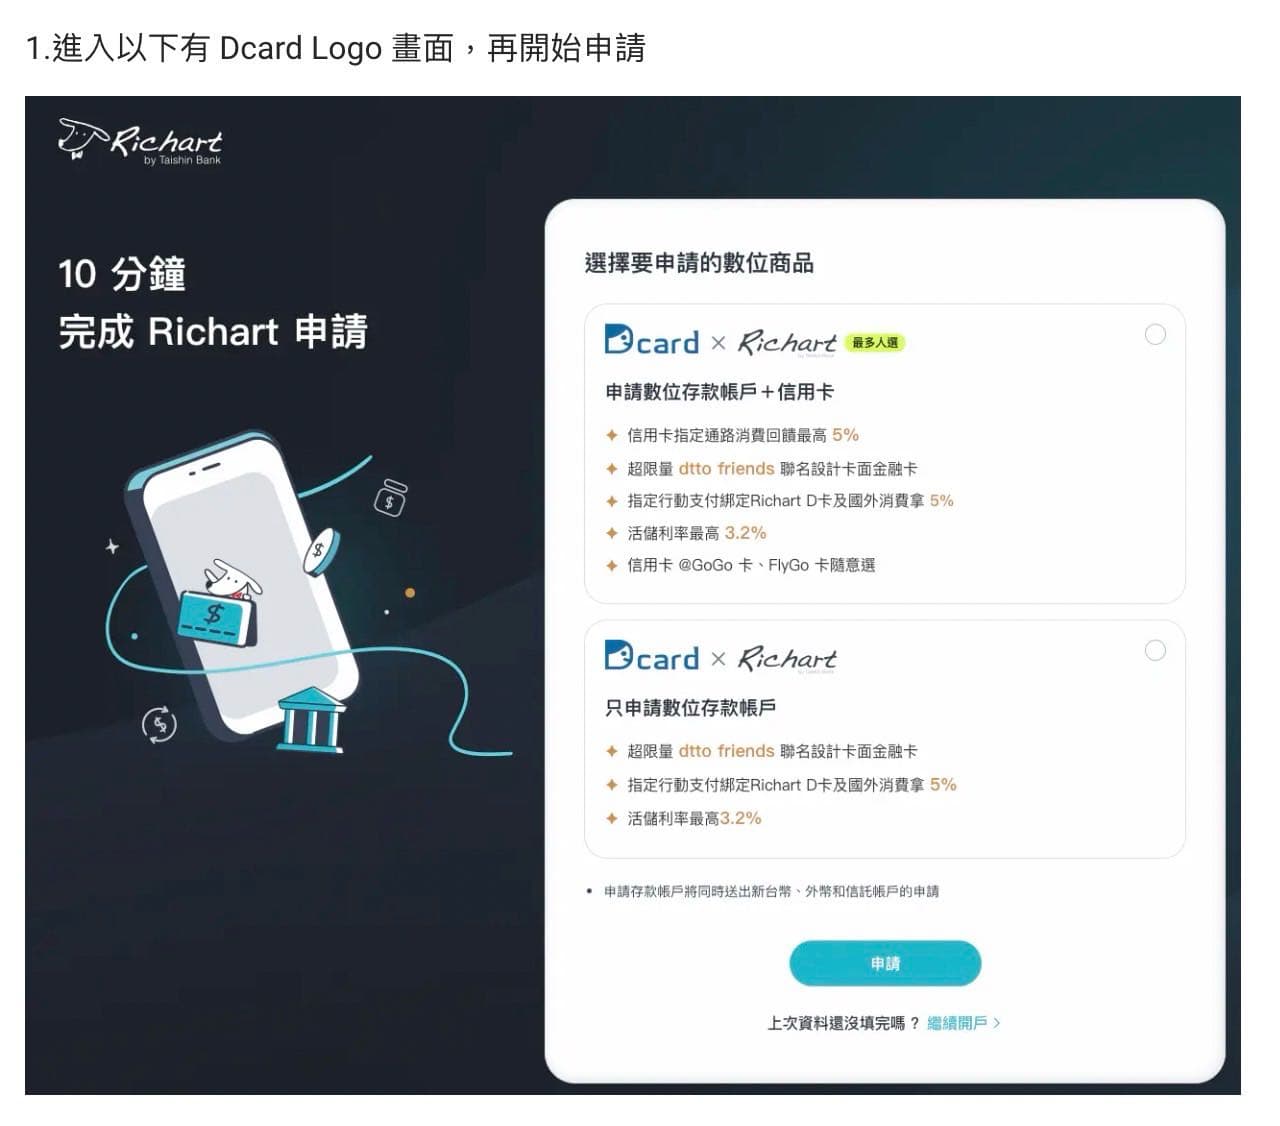Click the Dcard logo in the second option card

tap(651, 657)
